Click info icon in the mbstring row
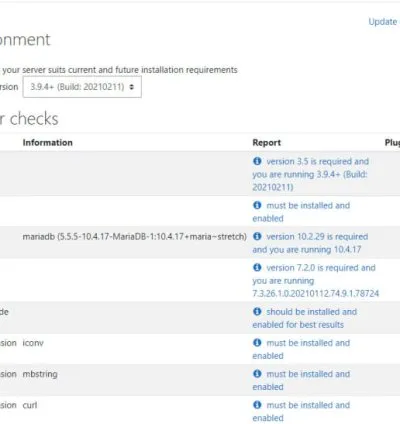Image resolution: width=400 pixels, height=424 pixels. [x=257, y=374]
